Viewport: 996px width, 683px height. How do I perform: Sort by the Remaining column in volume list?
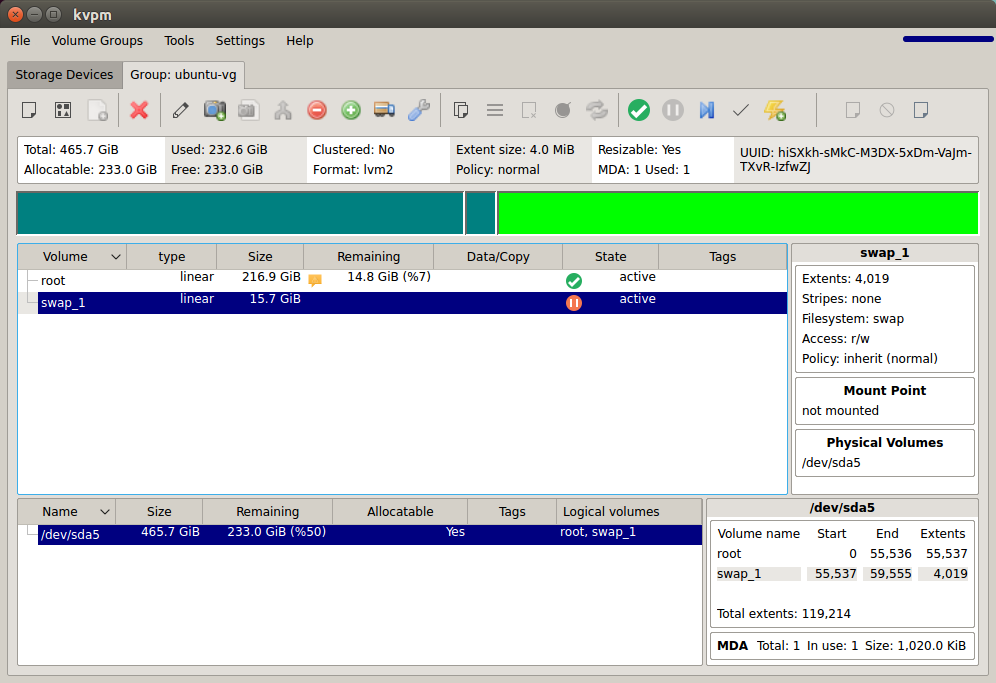(x=368, y=257)
